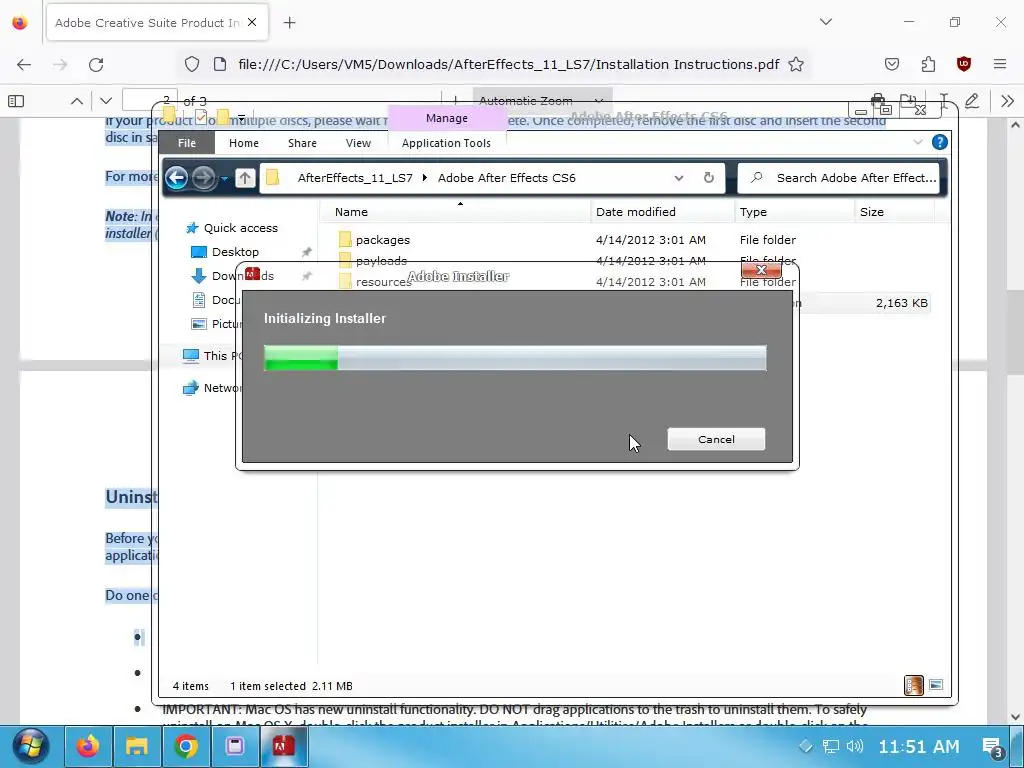1024x768 pixels.
Task: Open the address bar history dropdown
Action: 679,178
